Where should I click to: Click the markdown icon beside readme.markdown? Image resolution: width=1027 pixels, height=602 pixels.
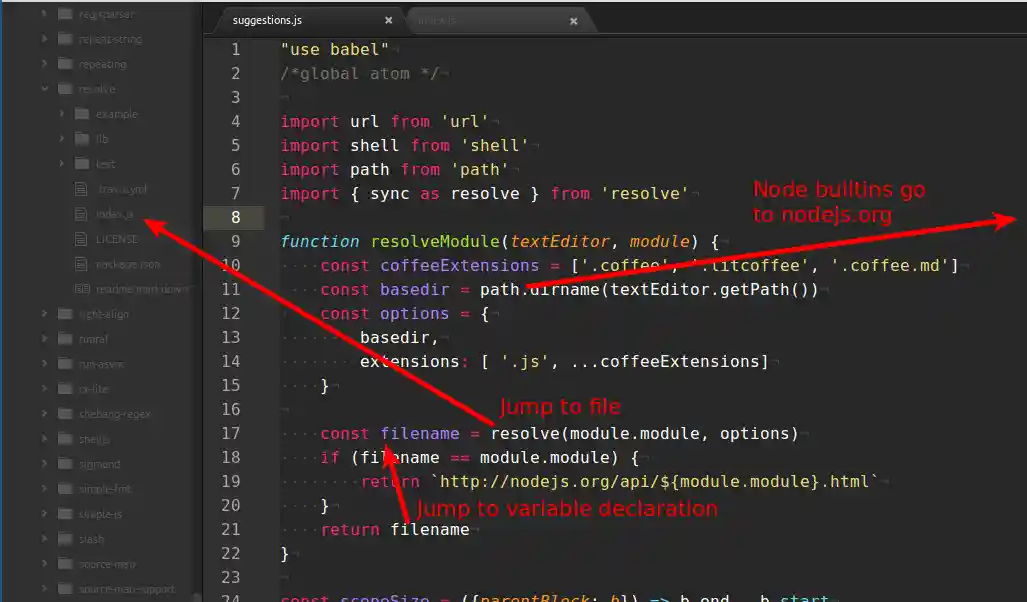(82, 288)
